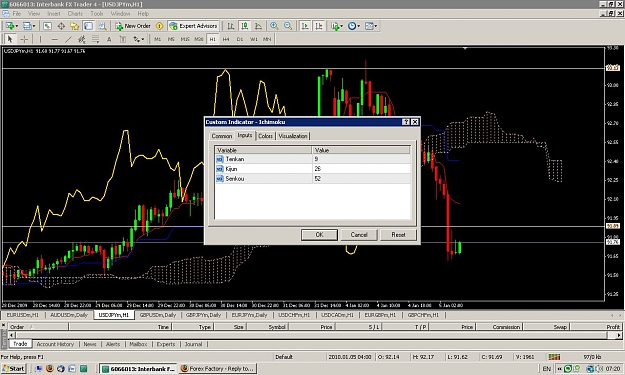The height and width of the screenshot is (375, 625).
Task: Select the crosshair tool
Action: point(24,39)
